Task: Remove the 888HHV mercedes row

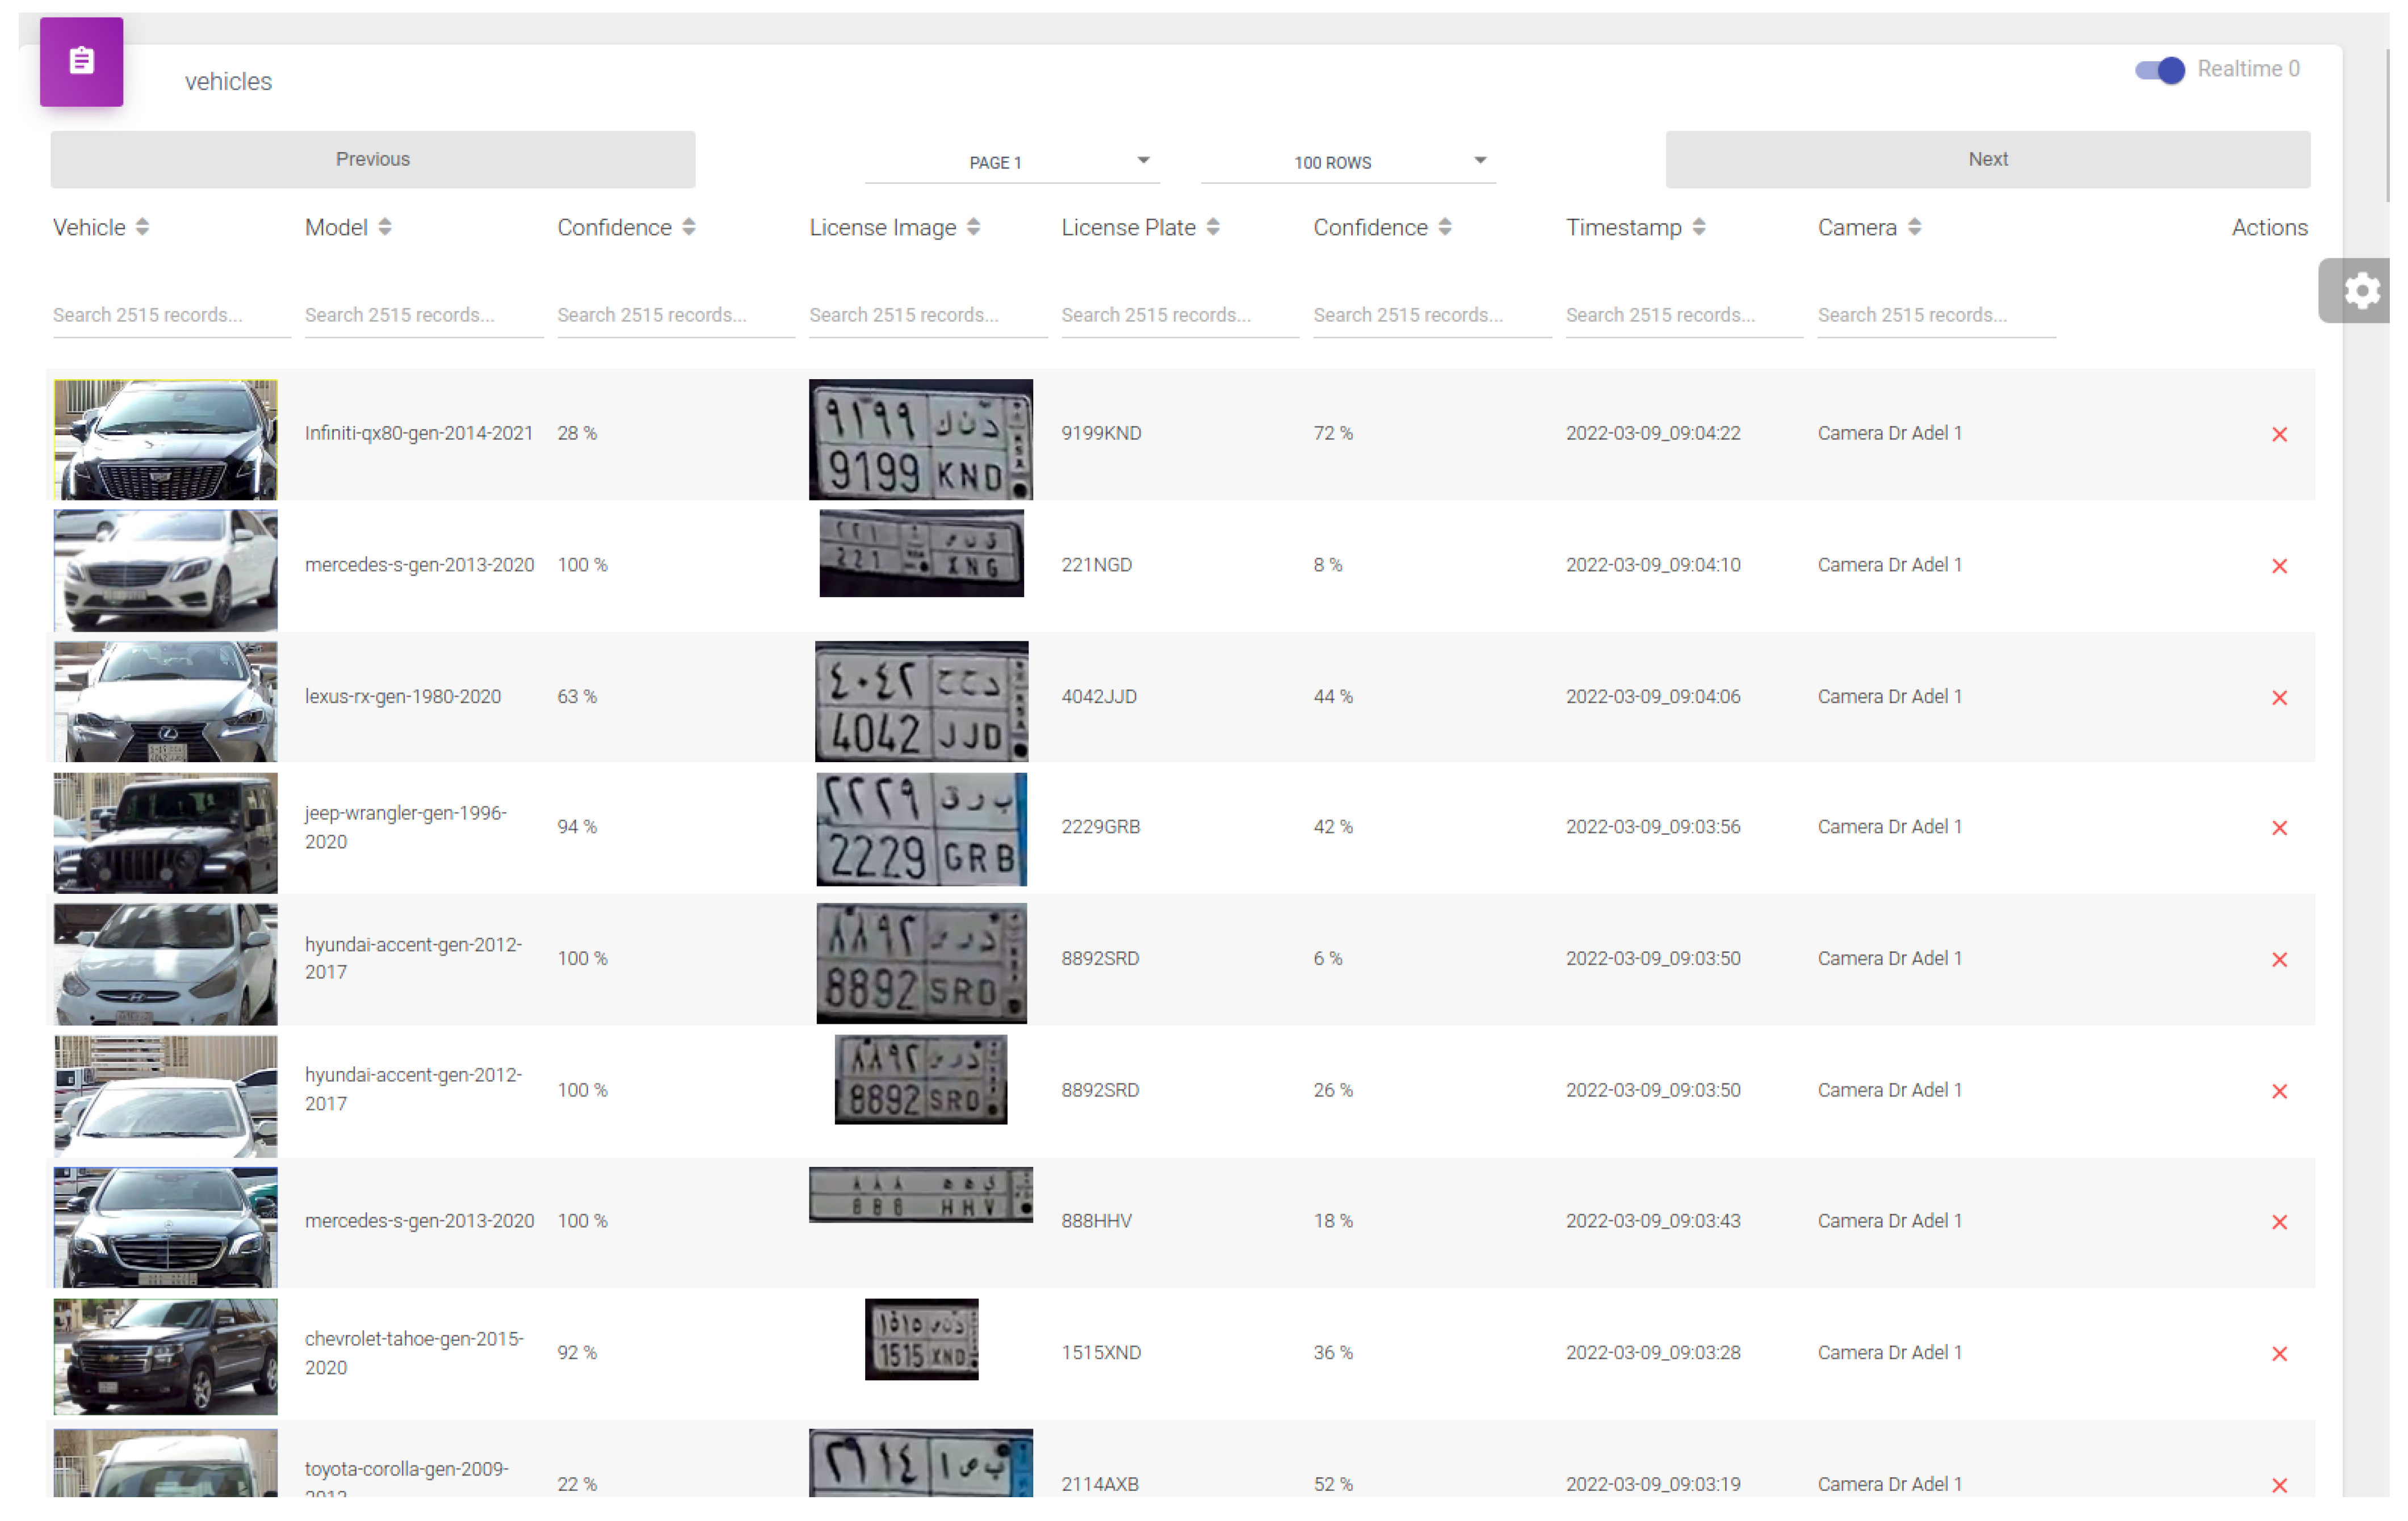Action: point(2279,1222)
